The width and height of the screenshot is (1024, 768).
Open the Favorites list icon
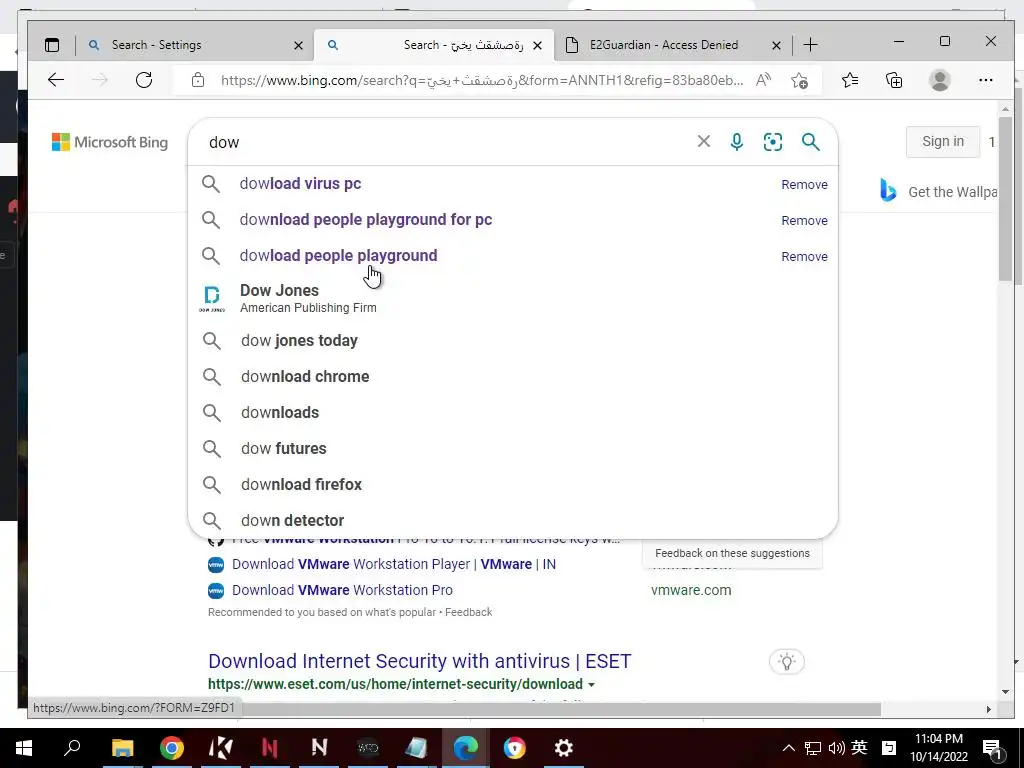850,80
